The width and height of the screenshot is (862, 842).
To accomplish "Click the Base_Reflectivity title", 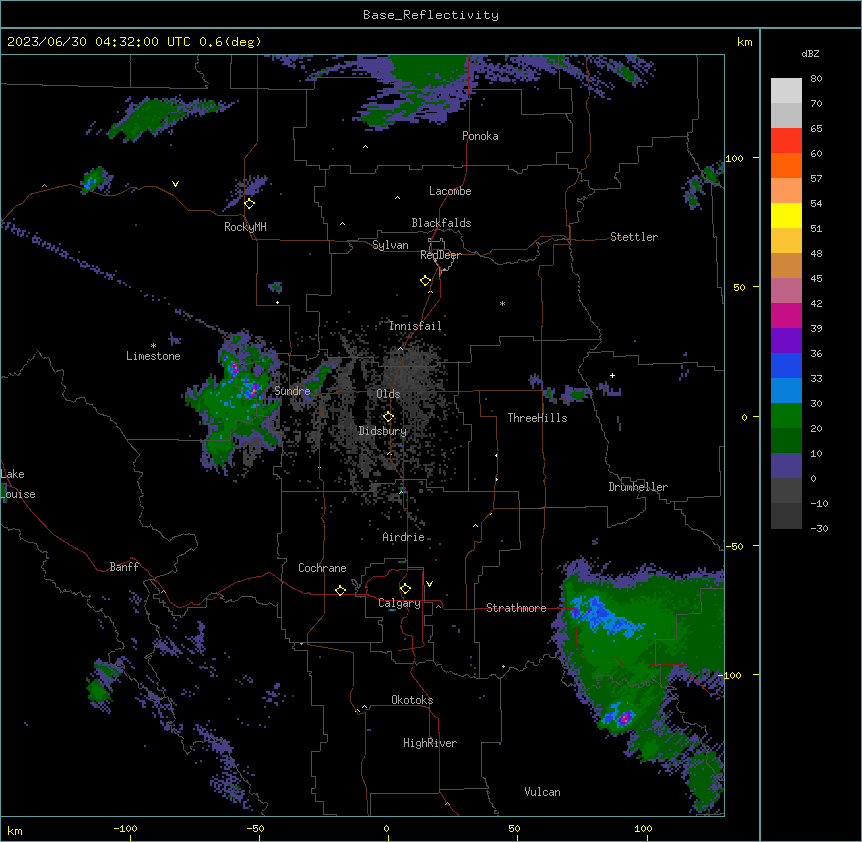I will (x=431, y=15).
